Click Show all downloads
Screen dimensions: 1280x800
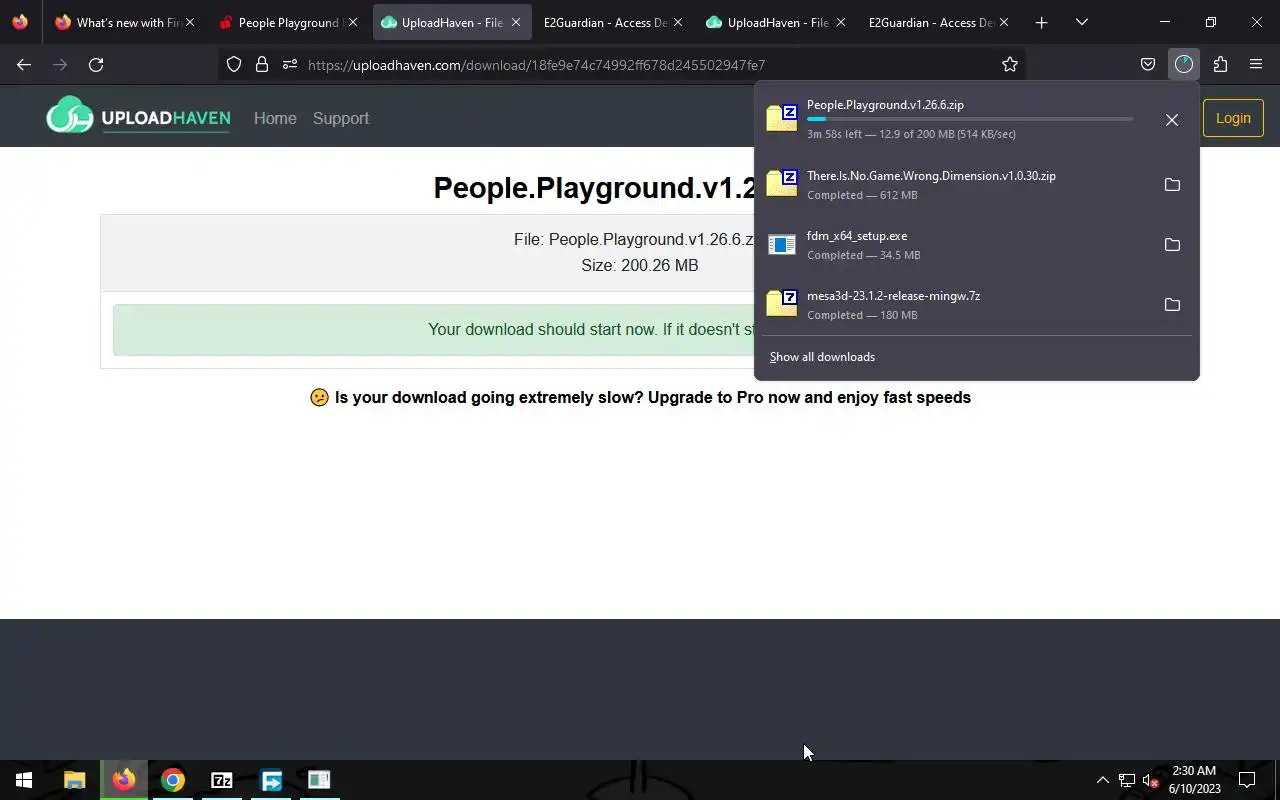point(822,357)
